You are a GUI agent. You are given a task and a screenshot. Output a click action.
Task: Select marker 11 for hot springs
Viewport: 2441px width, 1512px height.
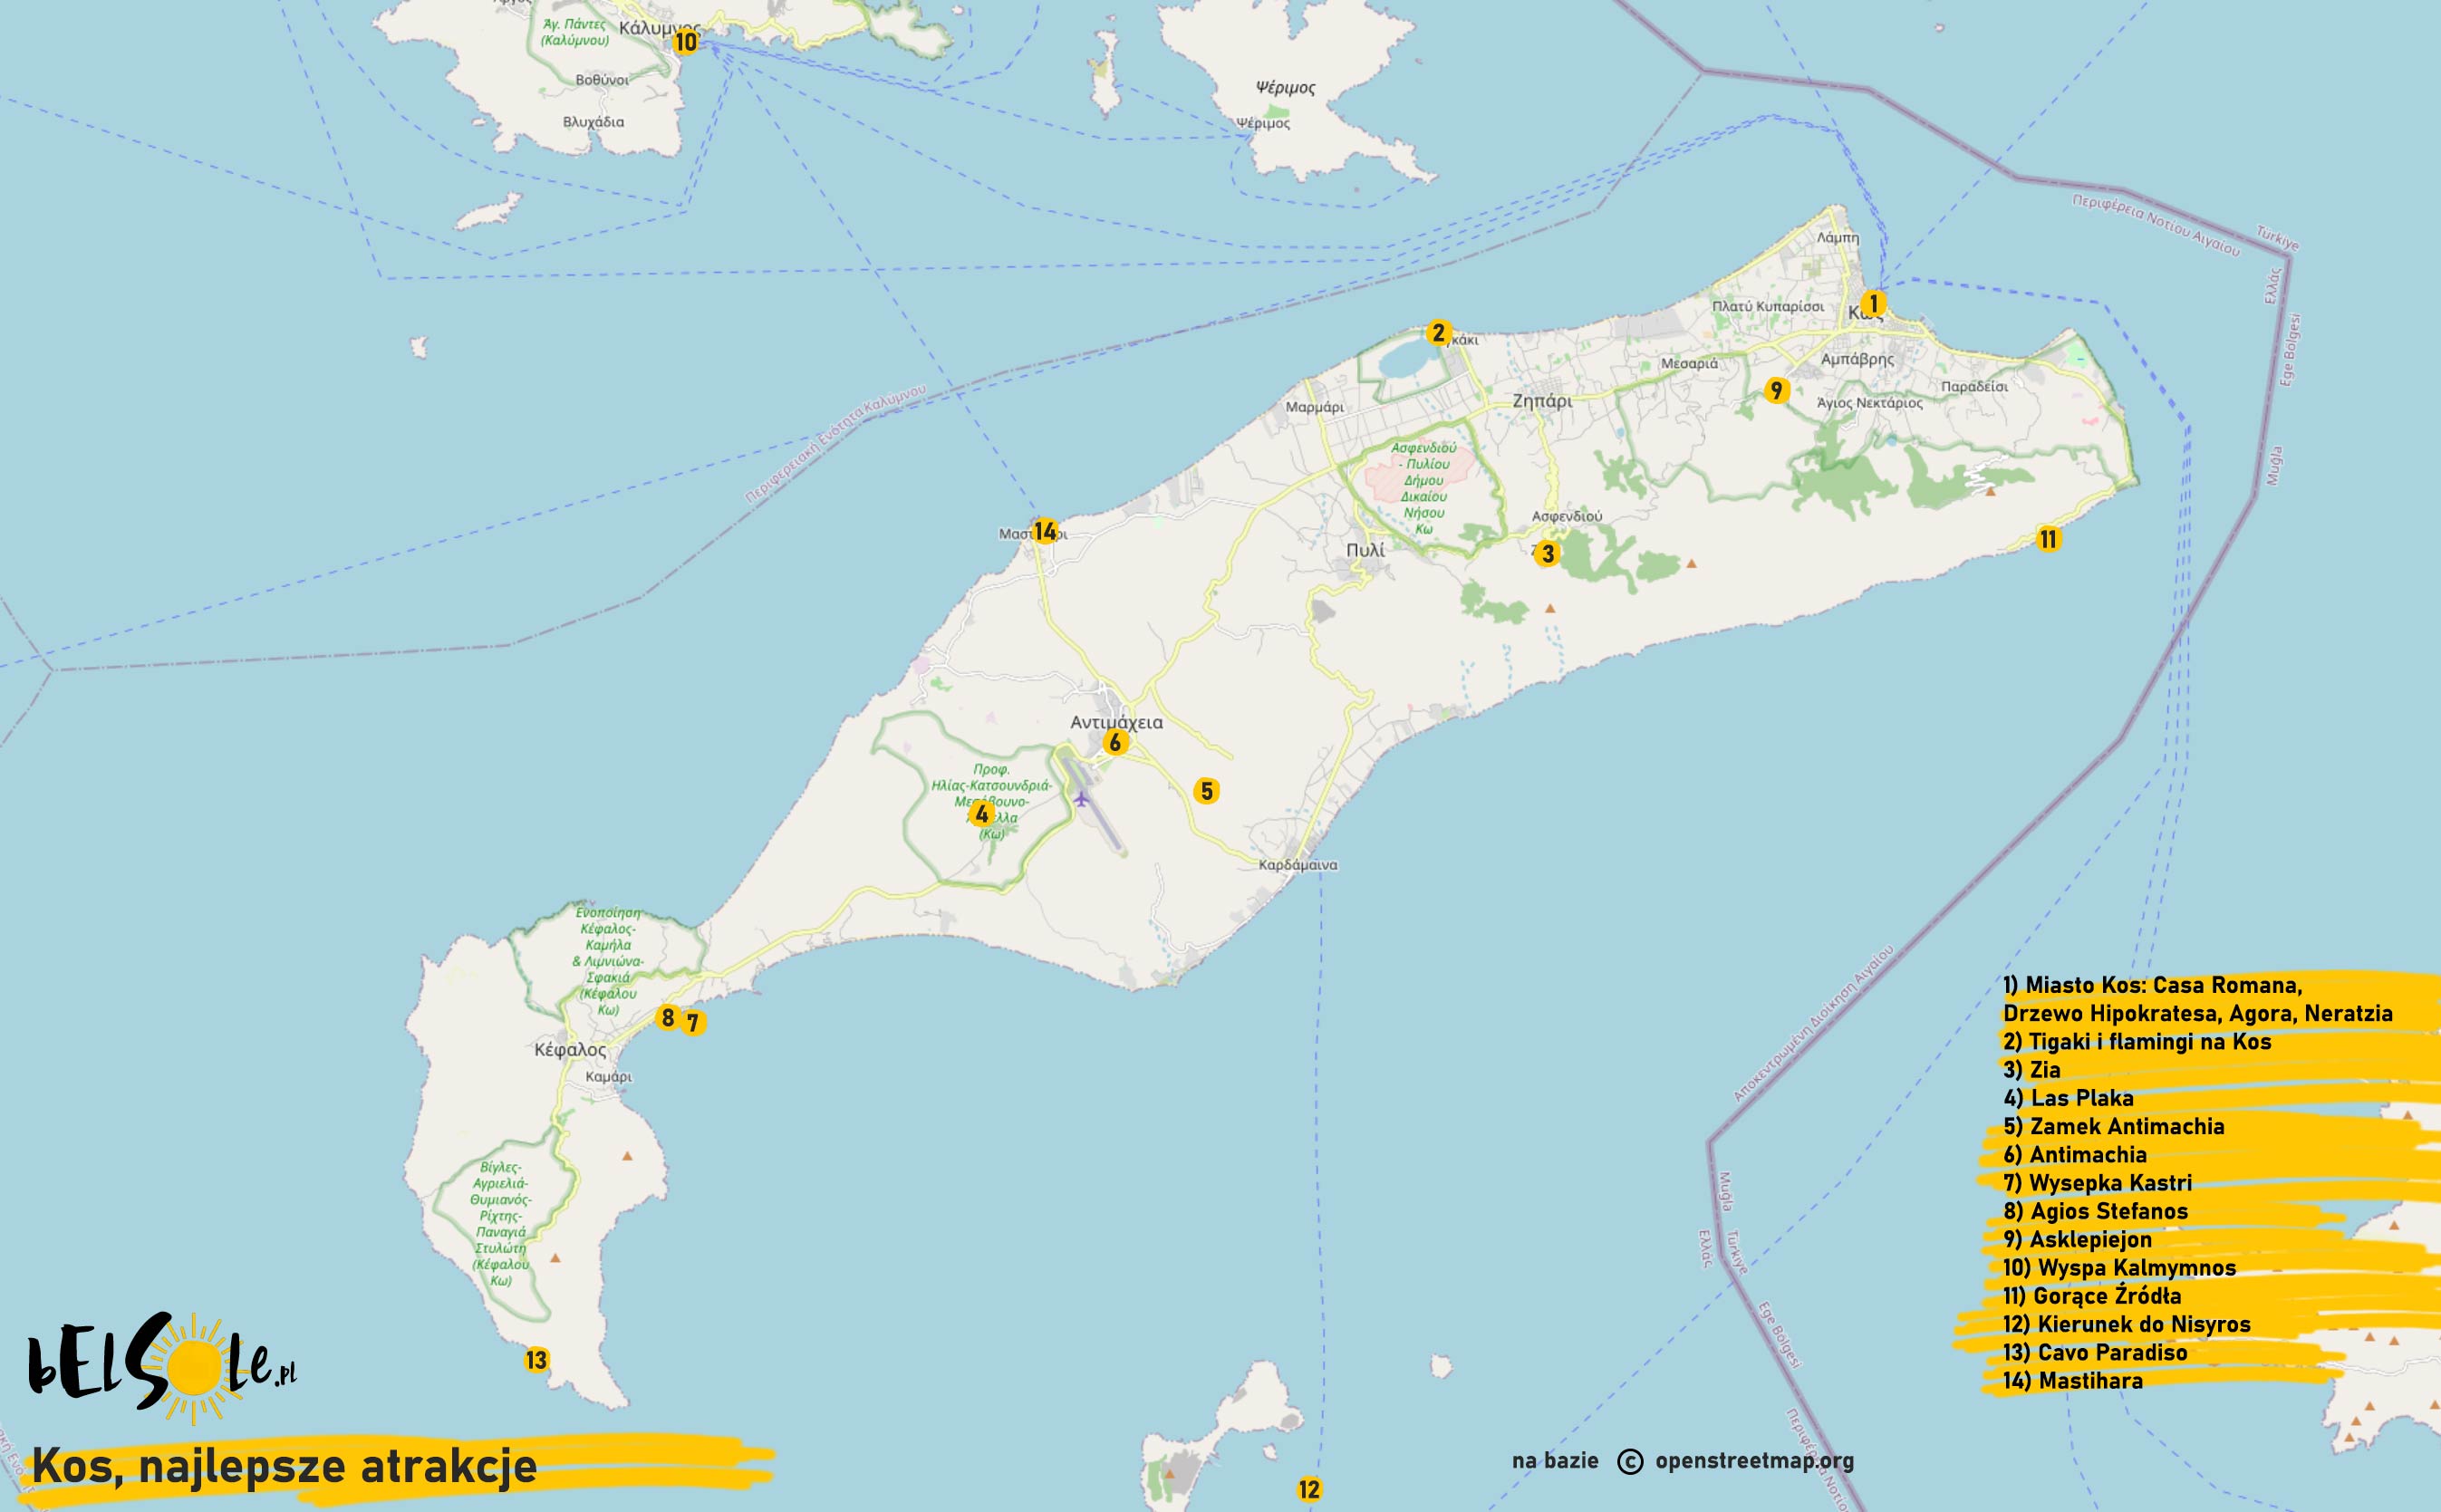[x=2048, y=539]
